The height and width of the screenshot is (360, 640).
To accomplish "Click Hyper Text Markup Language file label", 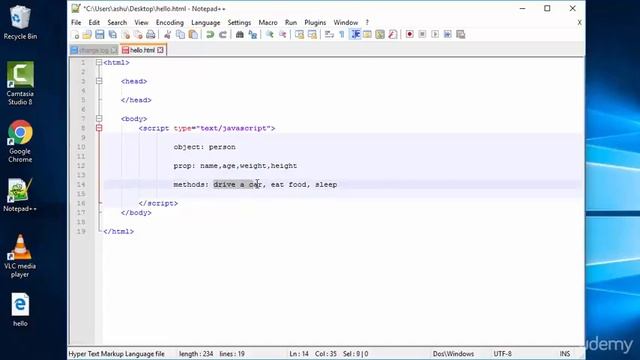I will (116, 353).
